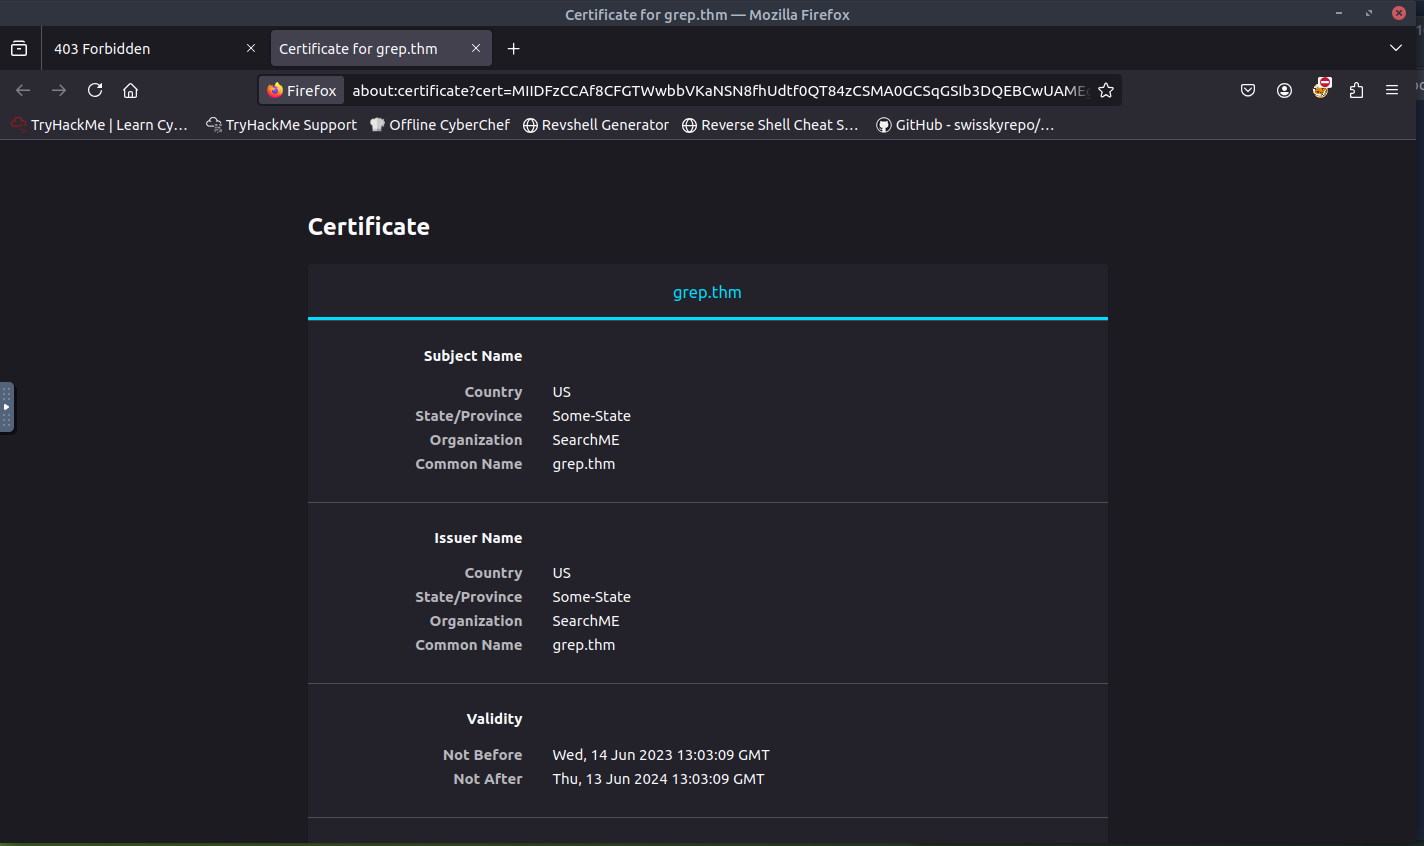This screenshot has height=846, width=1424.
Task: Click the Firefox identity badge in address bar
Action: [302, 90]
